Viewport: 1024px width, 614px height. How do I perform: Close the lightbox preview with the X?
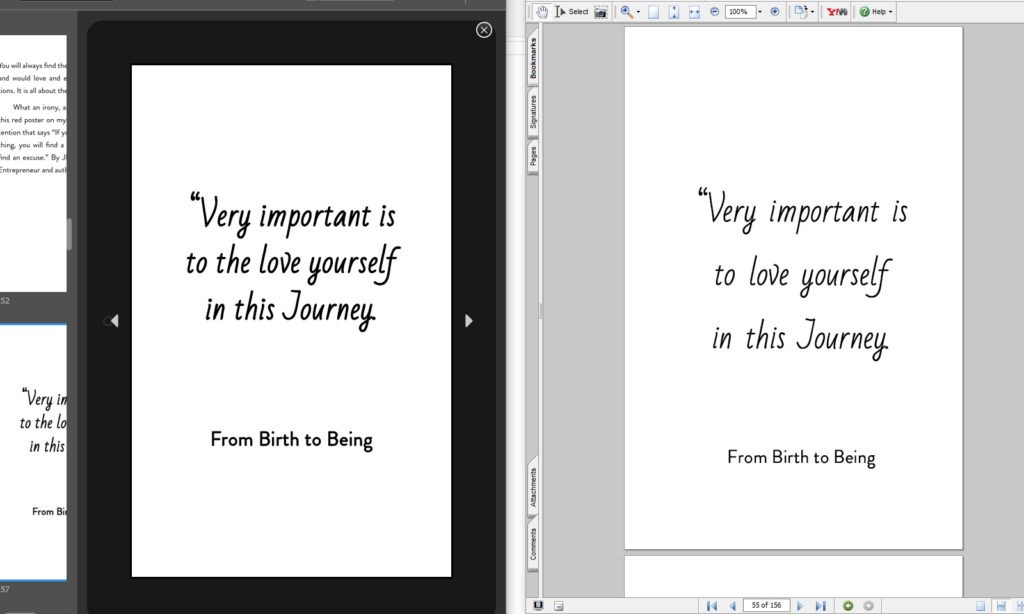point(484,30)
